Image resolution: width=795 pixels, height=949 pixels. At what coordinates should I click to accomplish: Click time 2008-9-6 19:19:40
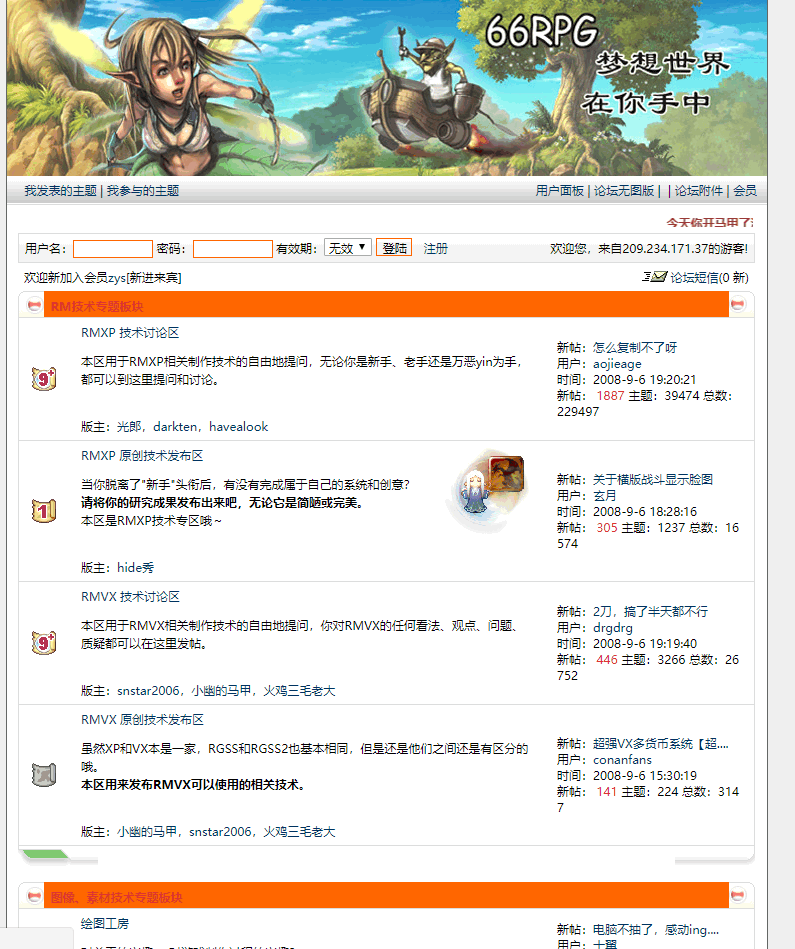pos(645,643)
